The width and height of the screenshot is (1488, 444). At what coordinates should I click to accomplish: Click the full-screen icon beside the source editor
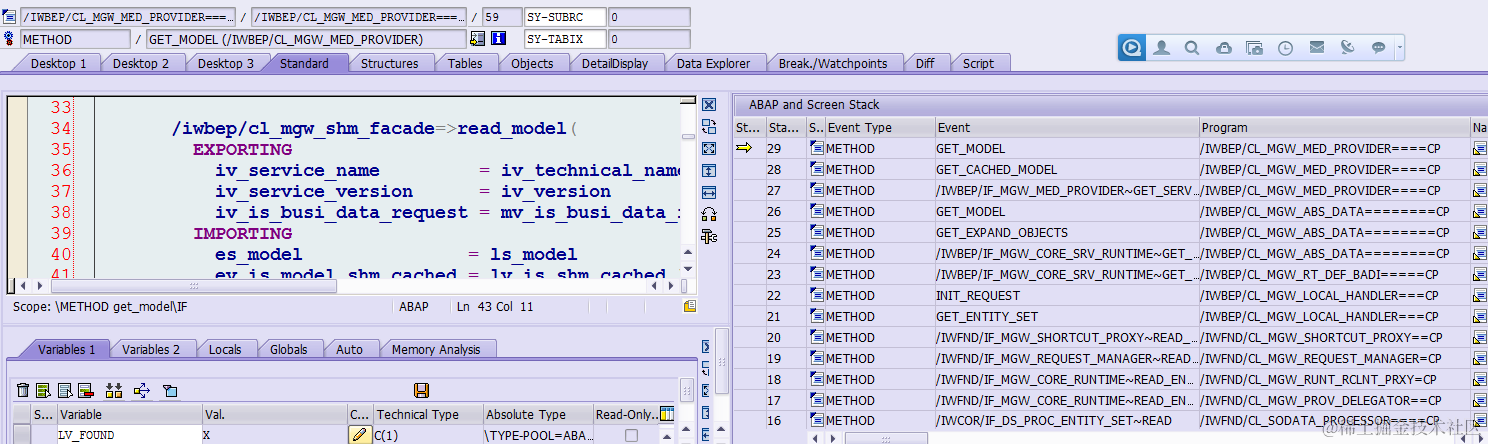tap(709, 149)
